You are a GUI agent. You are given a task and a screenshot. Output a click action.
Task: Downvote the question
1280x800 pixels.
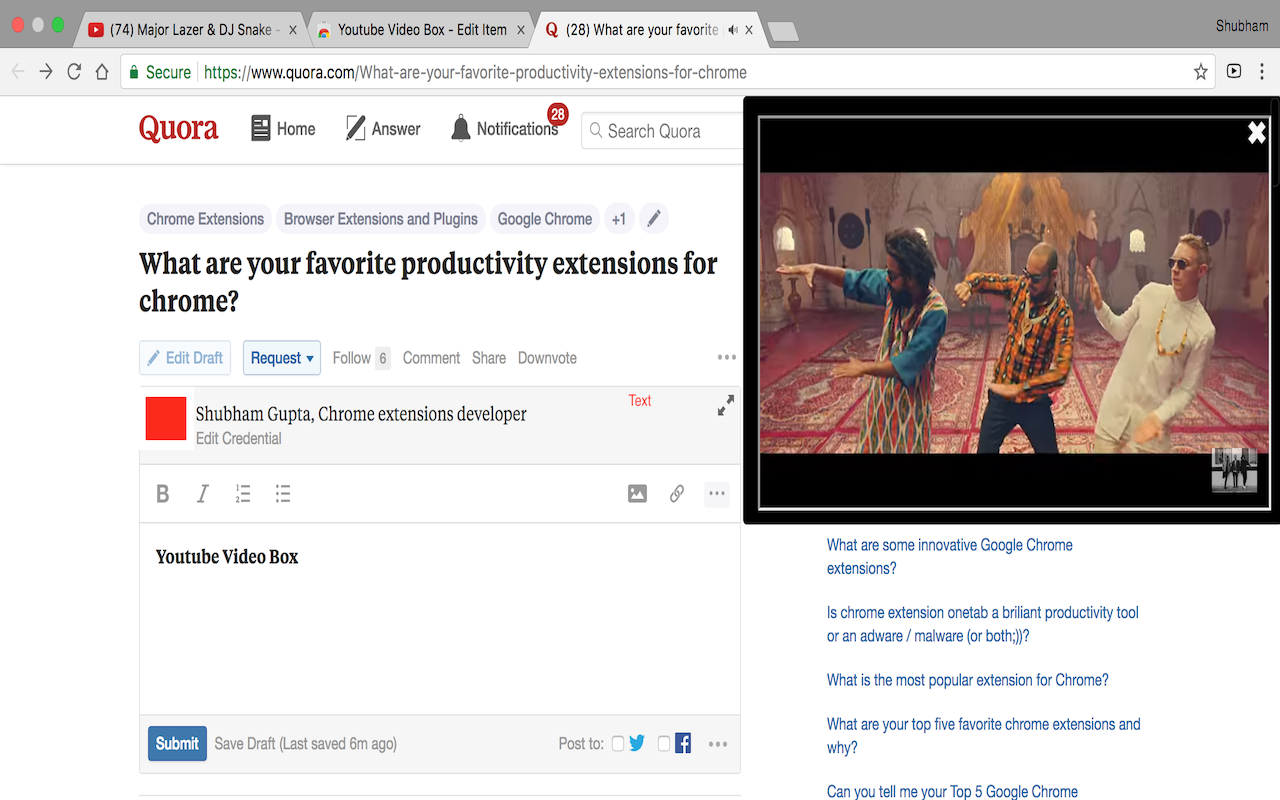coord(547,358)
